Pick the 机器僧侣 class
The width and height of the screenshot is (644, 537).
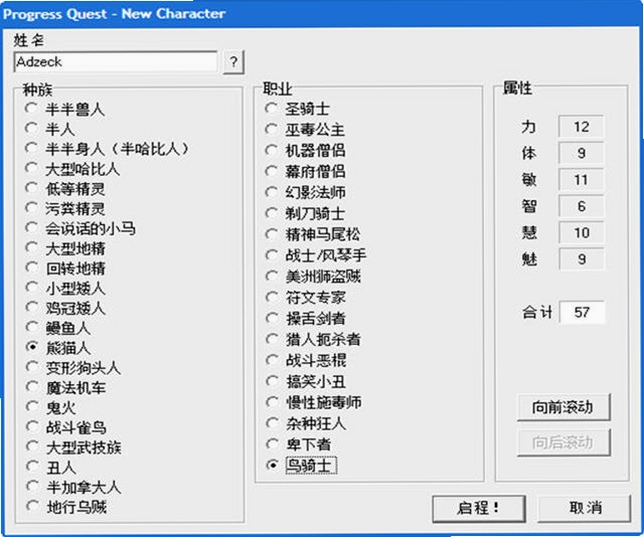click(x=304, y=150)
